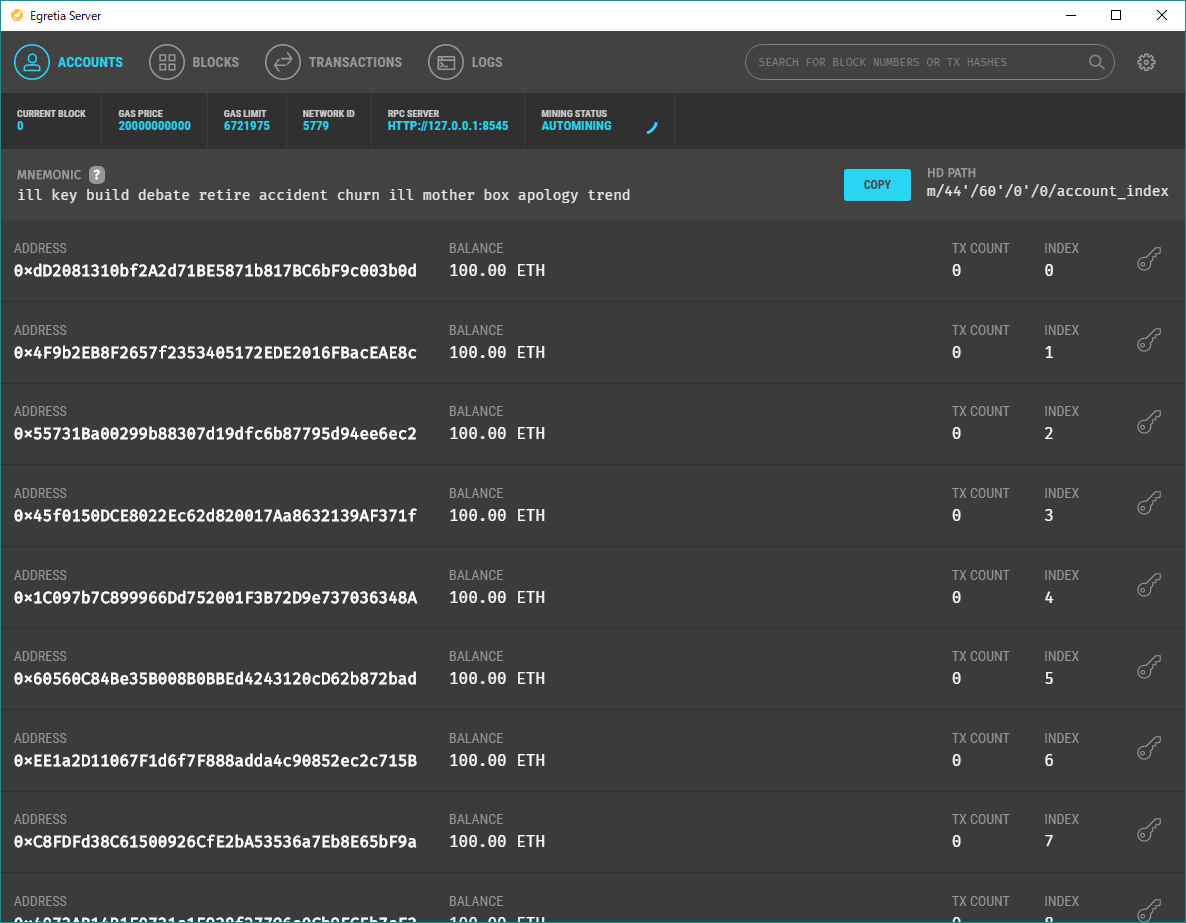Click the Blocks grid icon
Image resolution: width=1186 pixels, height=923 pixels.
pyautogui.click(x=167, y=61)
